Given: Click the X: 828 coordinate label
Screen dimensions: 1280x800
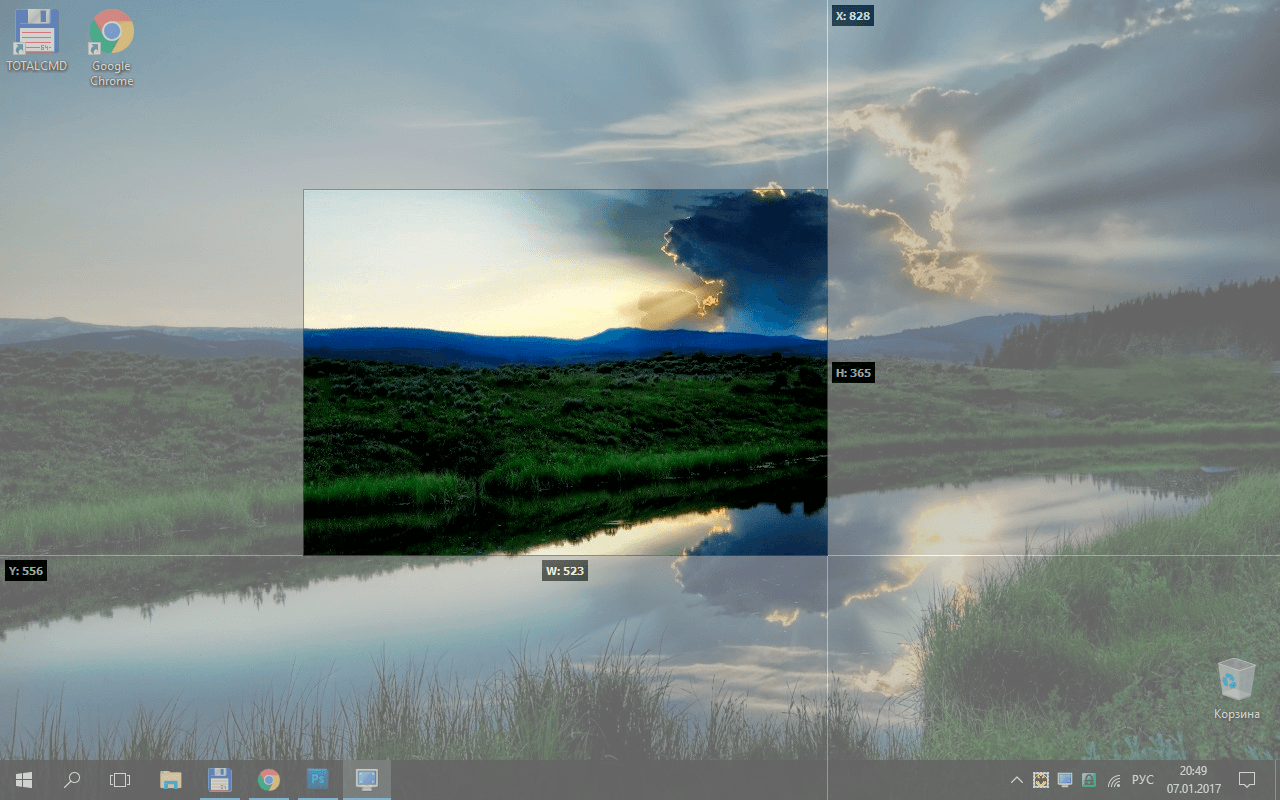Looking at the screenshot, I should pyautogui.click(x=852, y=16).
